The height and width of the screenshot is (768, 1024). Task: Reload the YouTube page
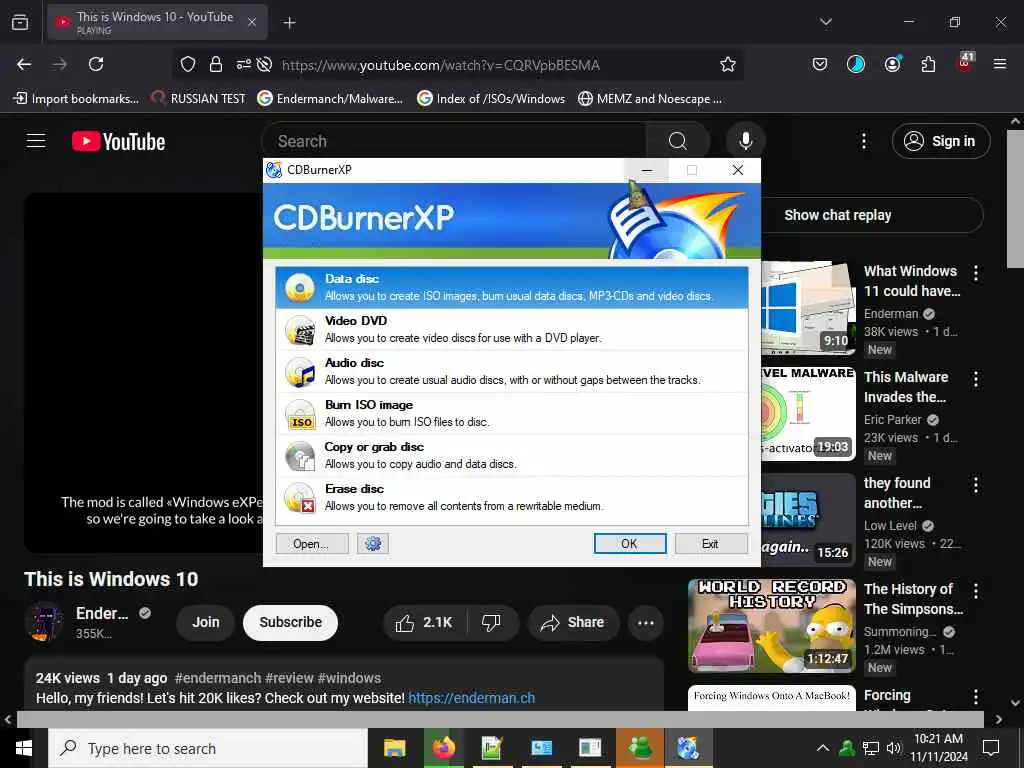[x=96, y=64]
